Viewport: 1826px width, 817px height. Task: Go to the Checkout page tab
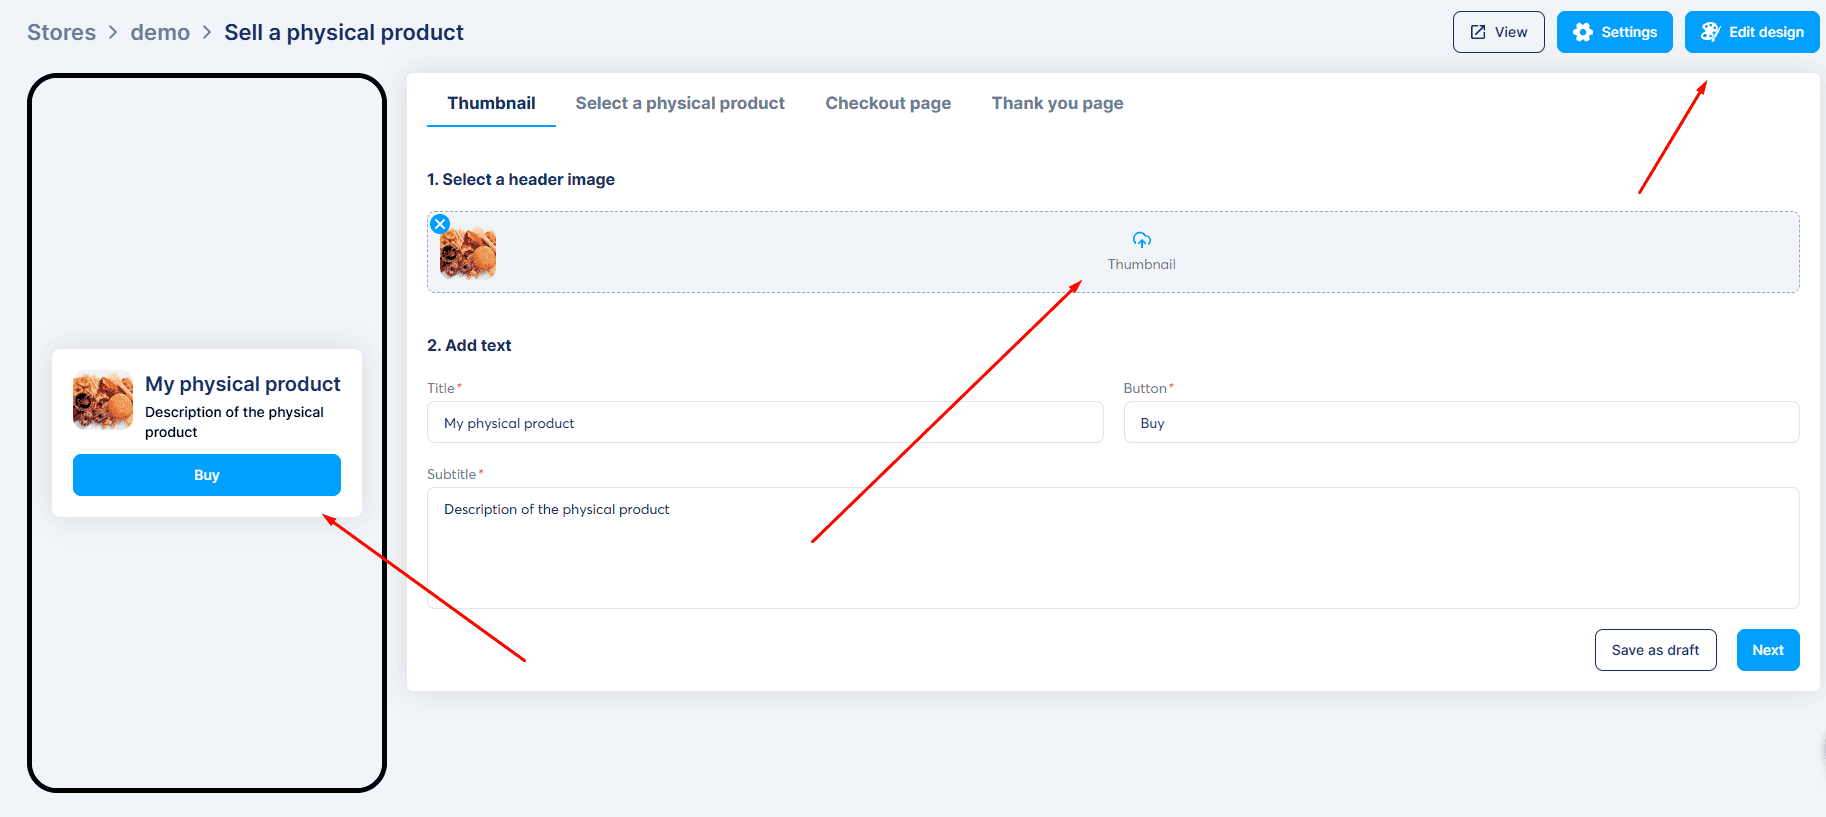point(888,103)
